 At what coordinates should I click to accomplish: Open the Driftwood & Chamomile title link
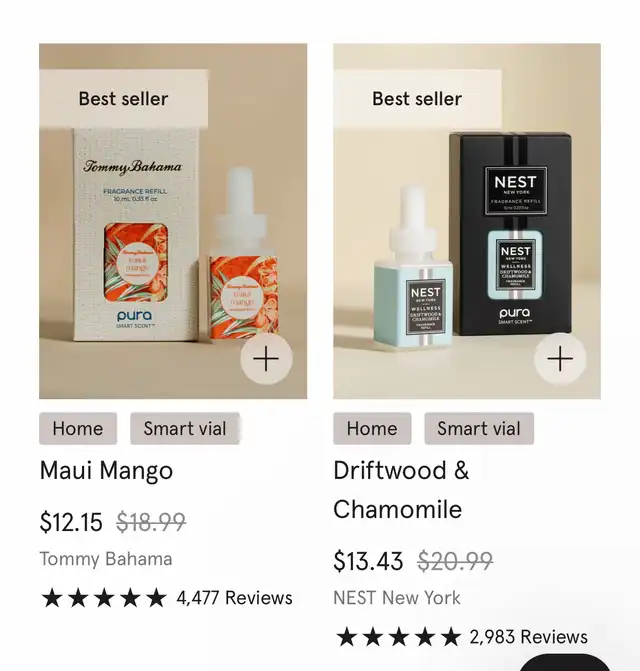pos(401,490)
